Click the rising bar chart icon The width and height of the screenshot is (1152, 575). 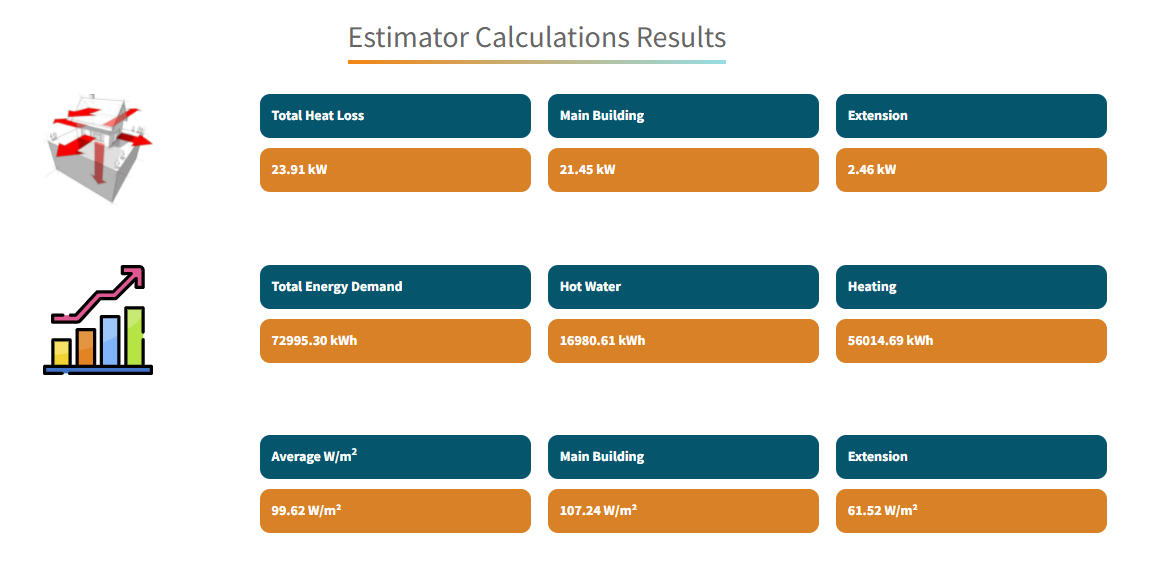(98, 320)
